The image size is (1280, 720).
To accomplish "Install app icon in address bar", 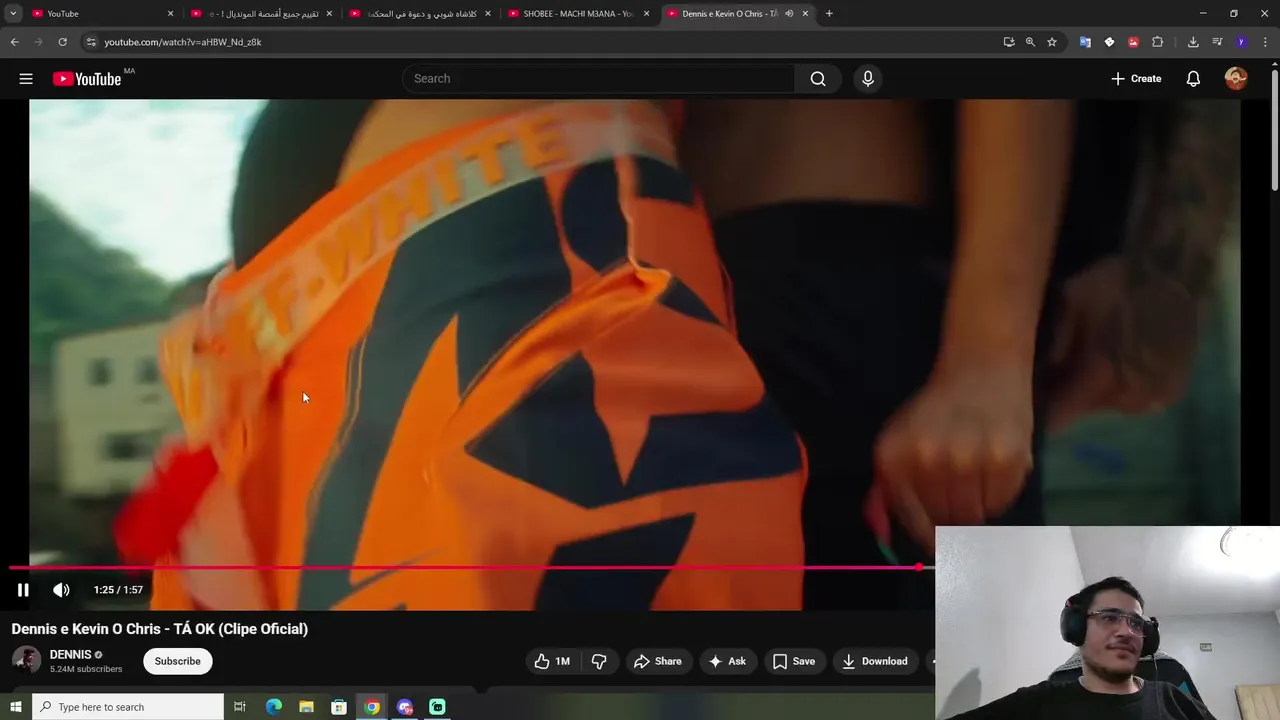I will tap(1009, 42).
